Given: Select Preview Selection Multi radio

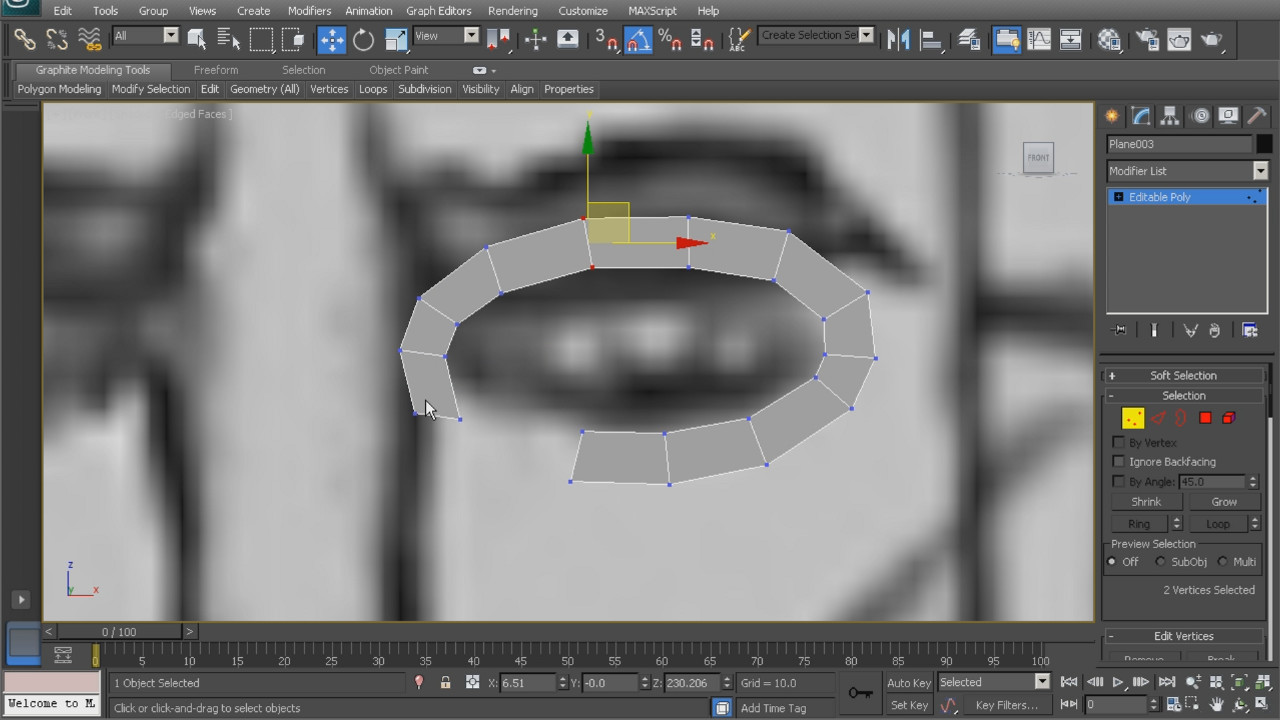Looking at the screenshot, I should pyautogui.click(x=1223, y=562).
